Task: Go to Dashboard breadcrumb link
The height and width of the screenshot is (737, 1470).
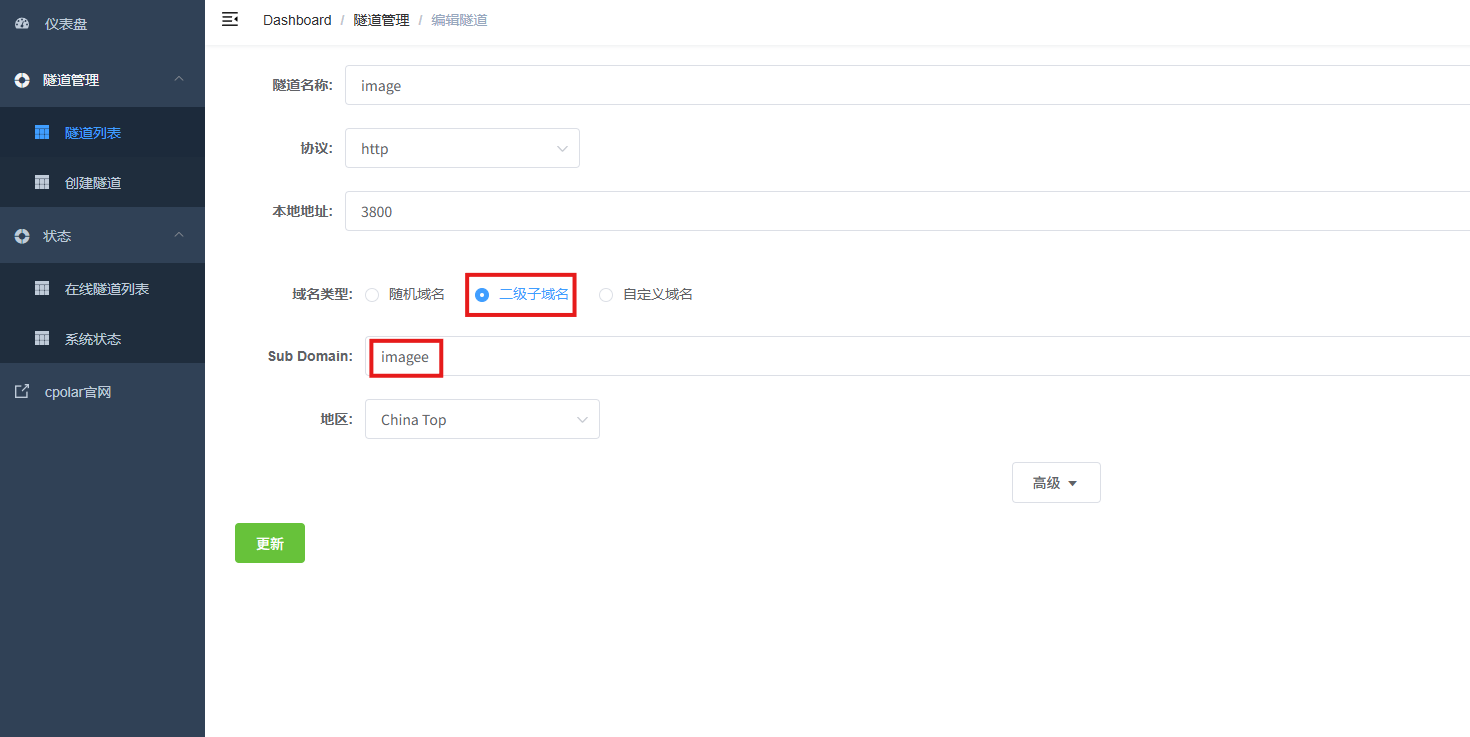Action: (297, 20)
